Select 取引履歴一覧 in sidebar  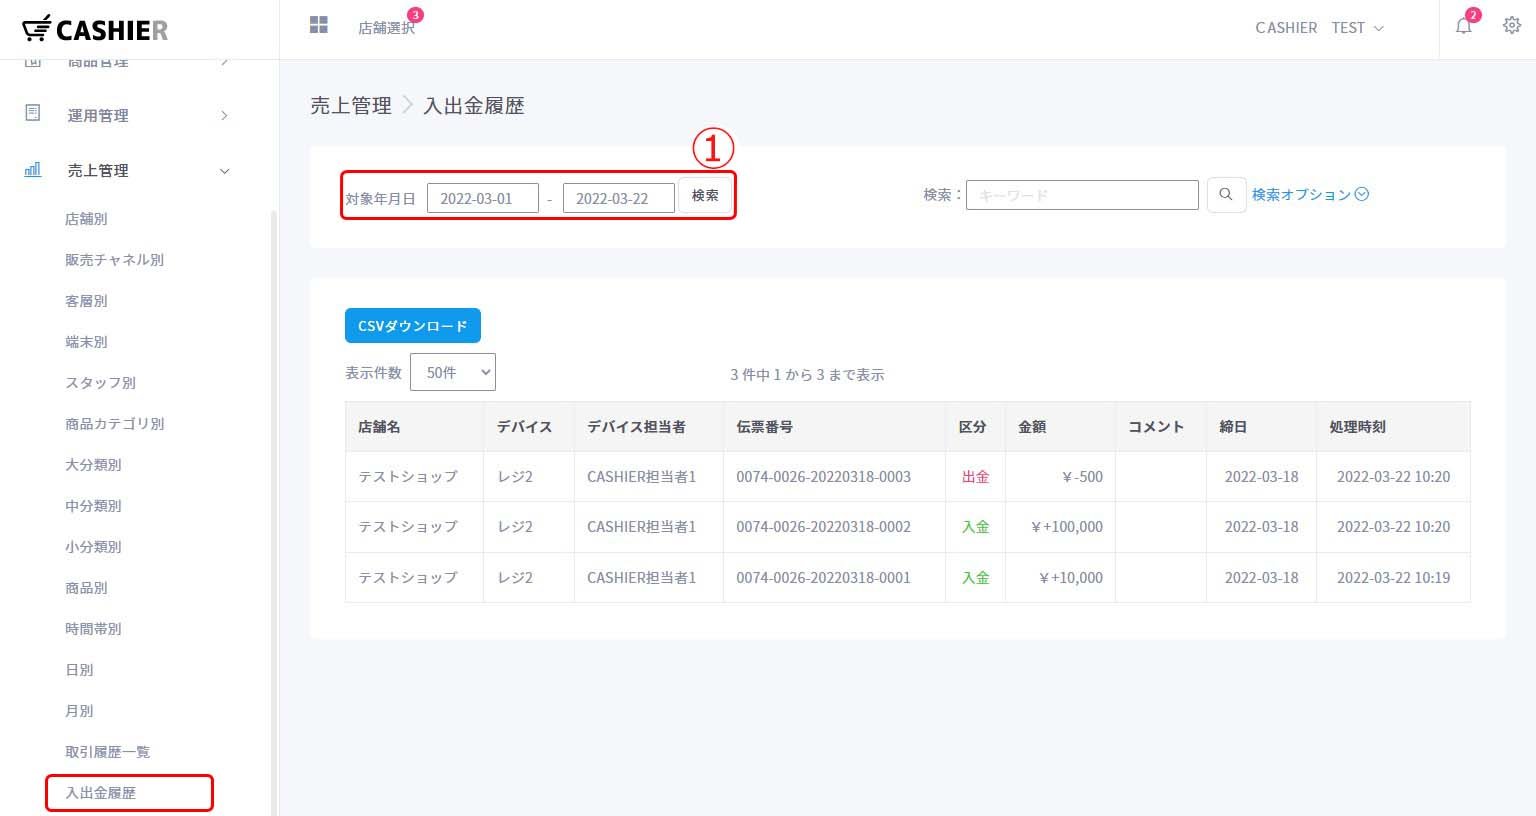pos(107,752)
